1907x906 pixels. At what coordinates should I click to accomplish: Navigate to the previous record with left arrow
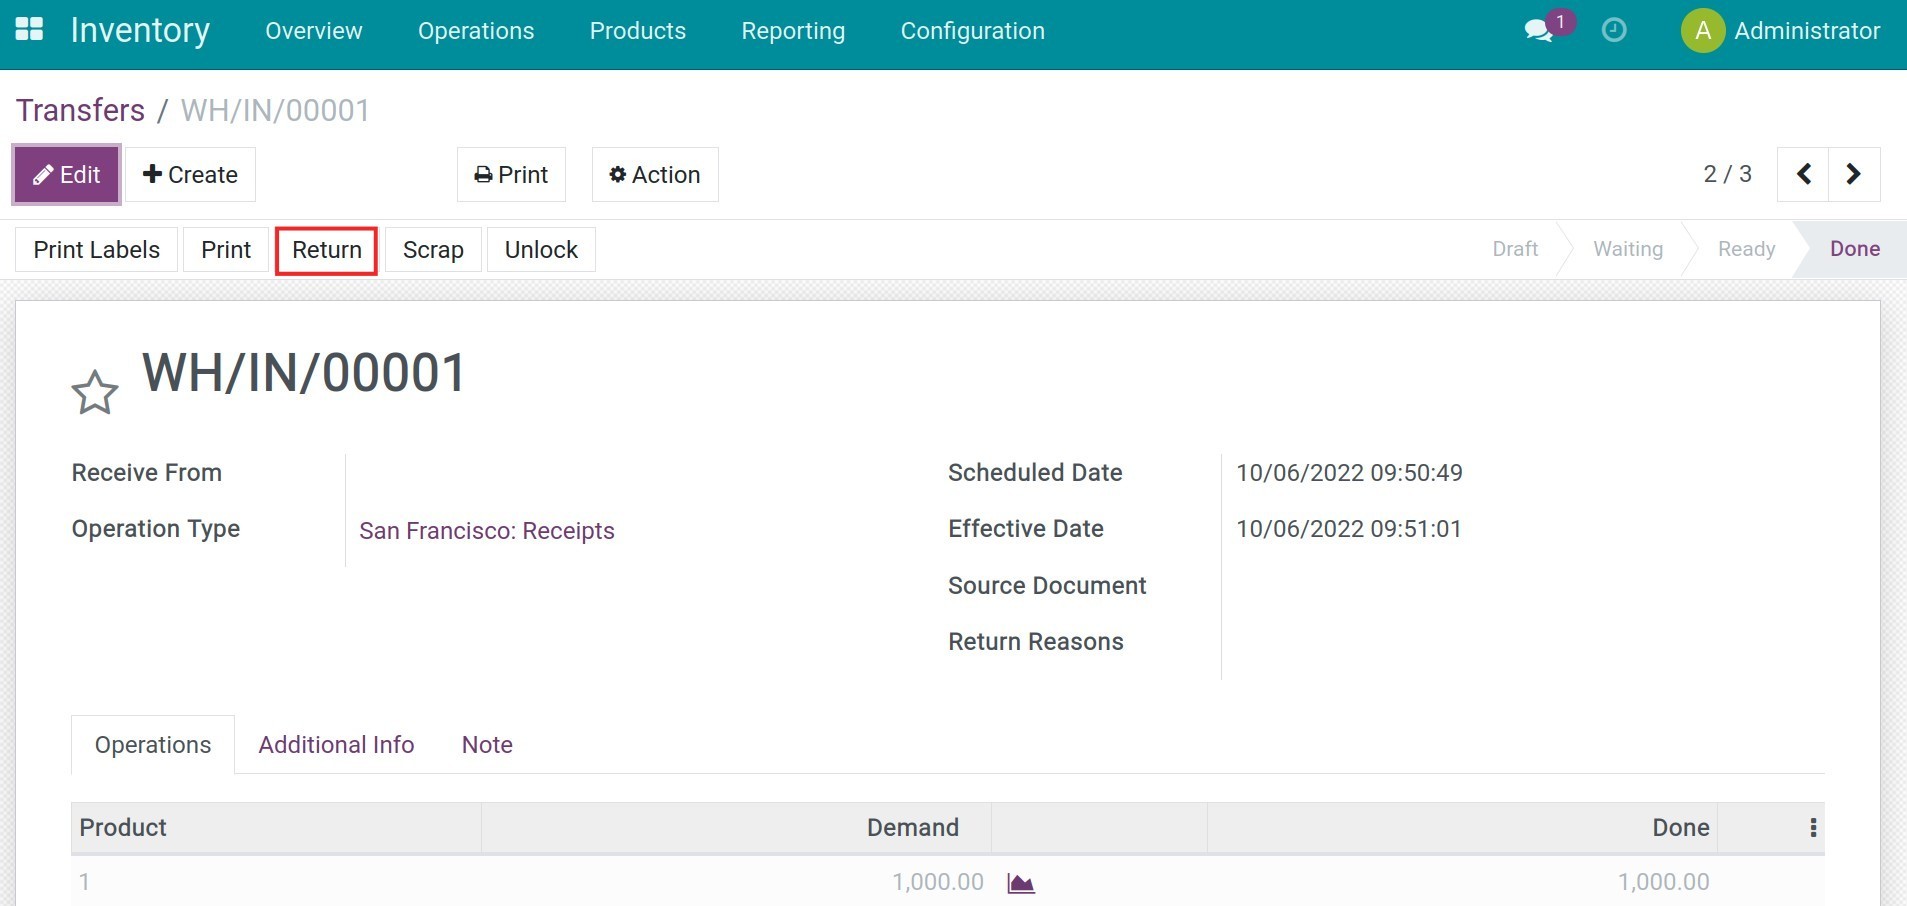click(x=1803, y=174)
